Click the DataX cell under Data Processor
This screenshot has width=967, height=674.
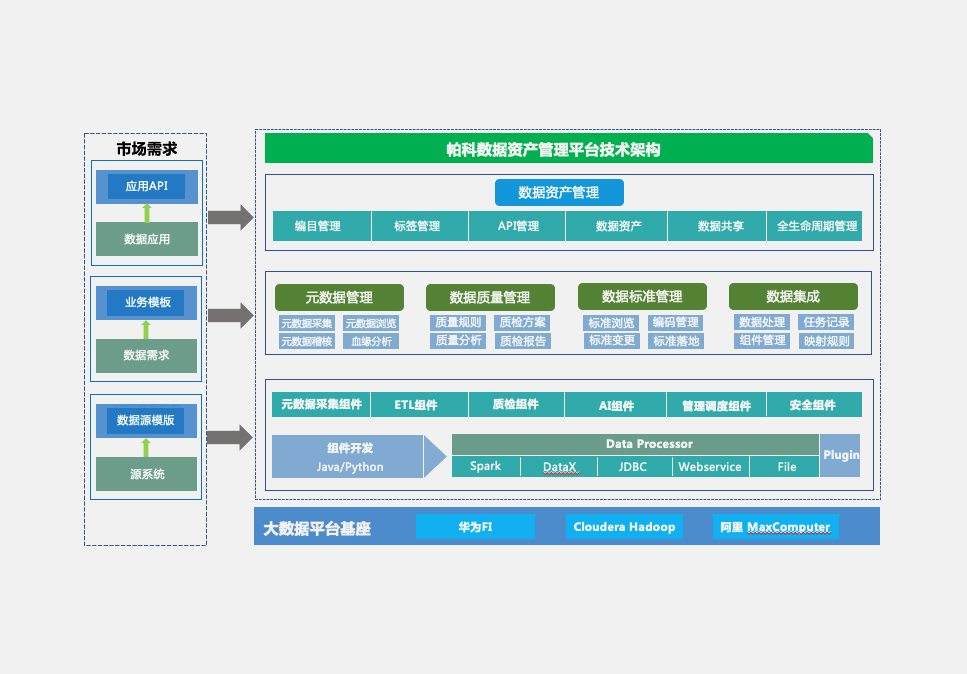pos(560,467)
